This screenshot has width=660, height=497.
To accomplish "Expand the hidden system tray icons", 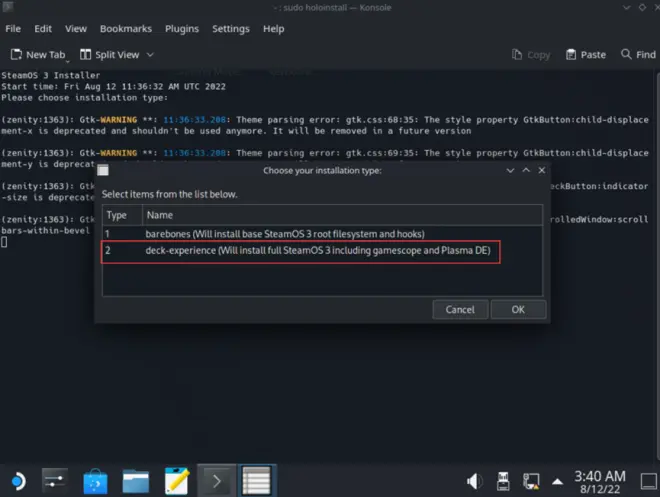I will 557,481.
